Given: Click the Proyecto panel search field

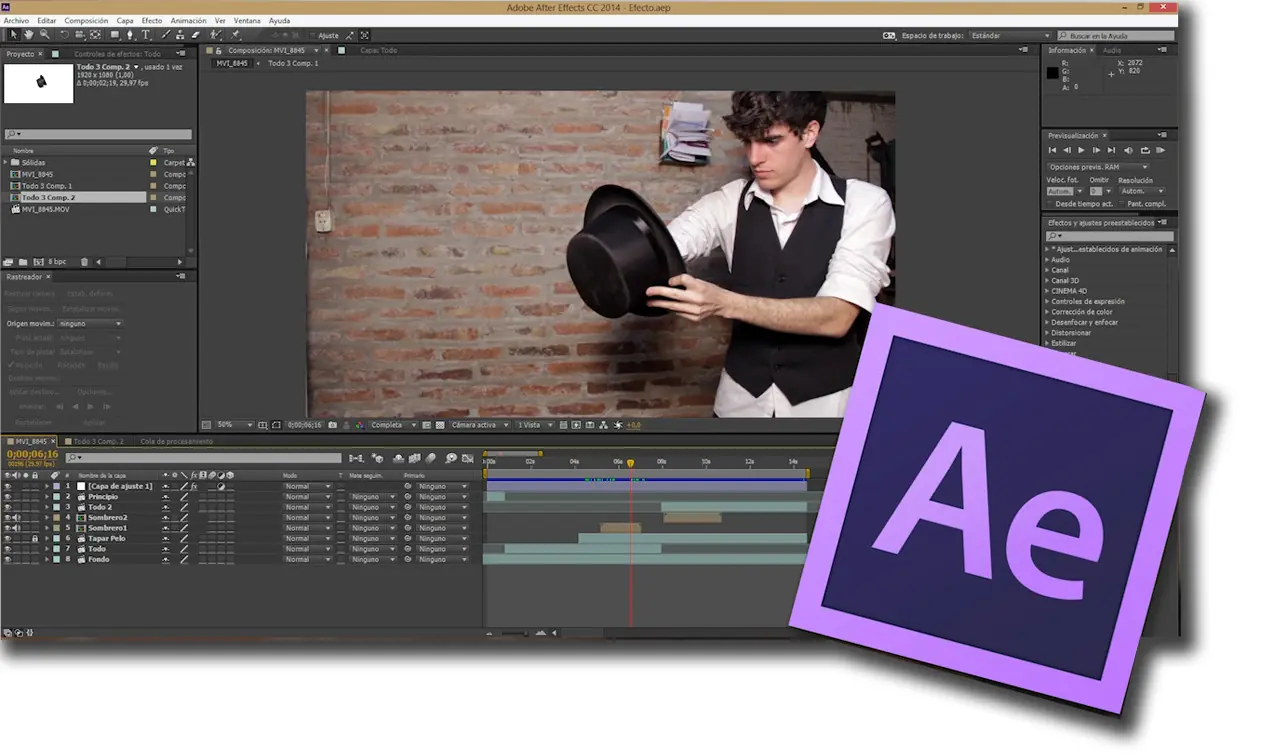Looking at the screenshot, I should point(97,134).
